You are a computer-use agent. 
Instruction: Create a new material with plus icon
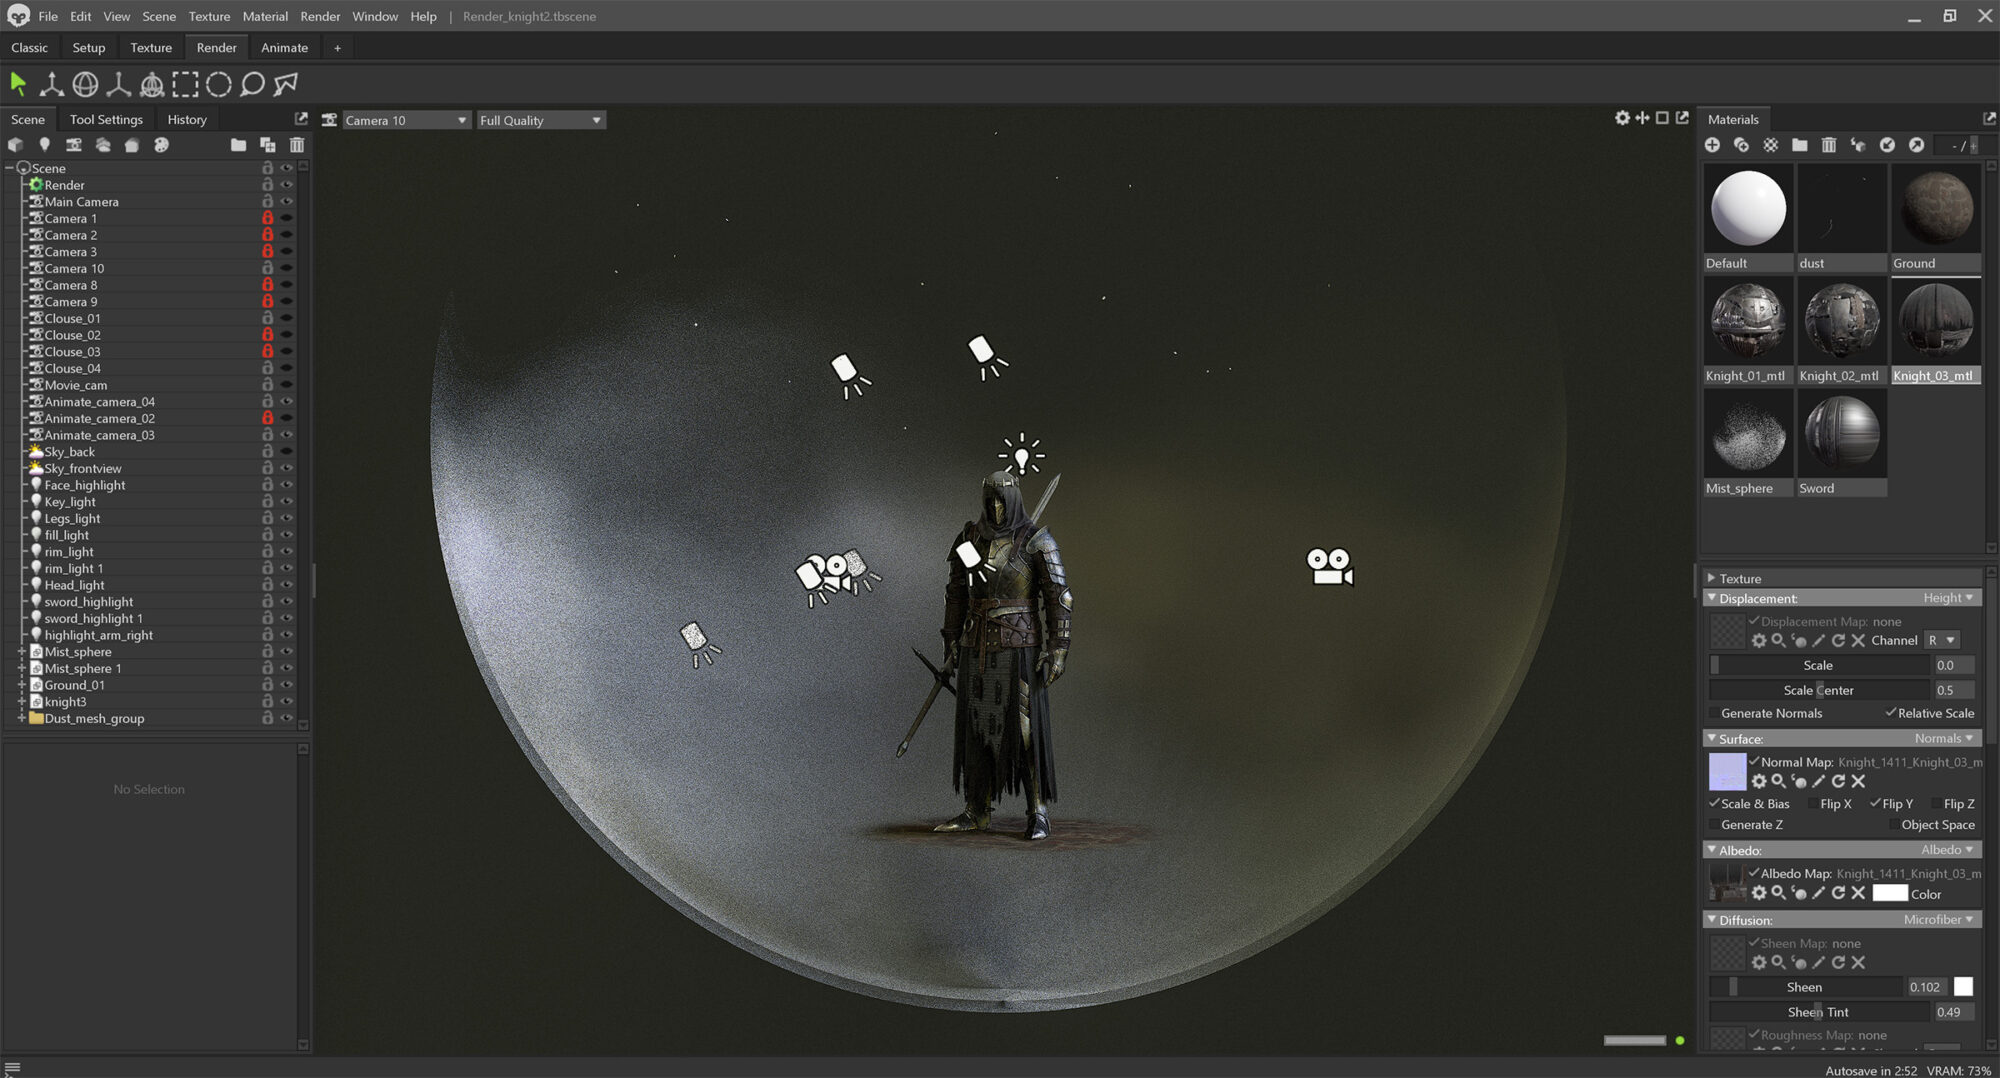click(x=1712, y=145)
